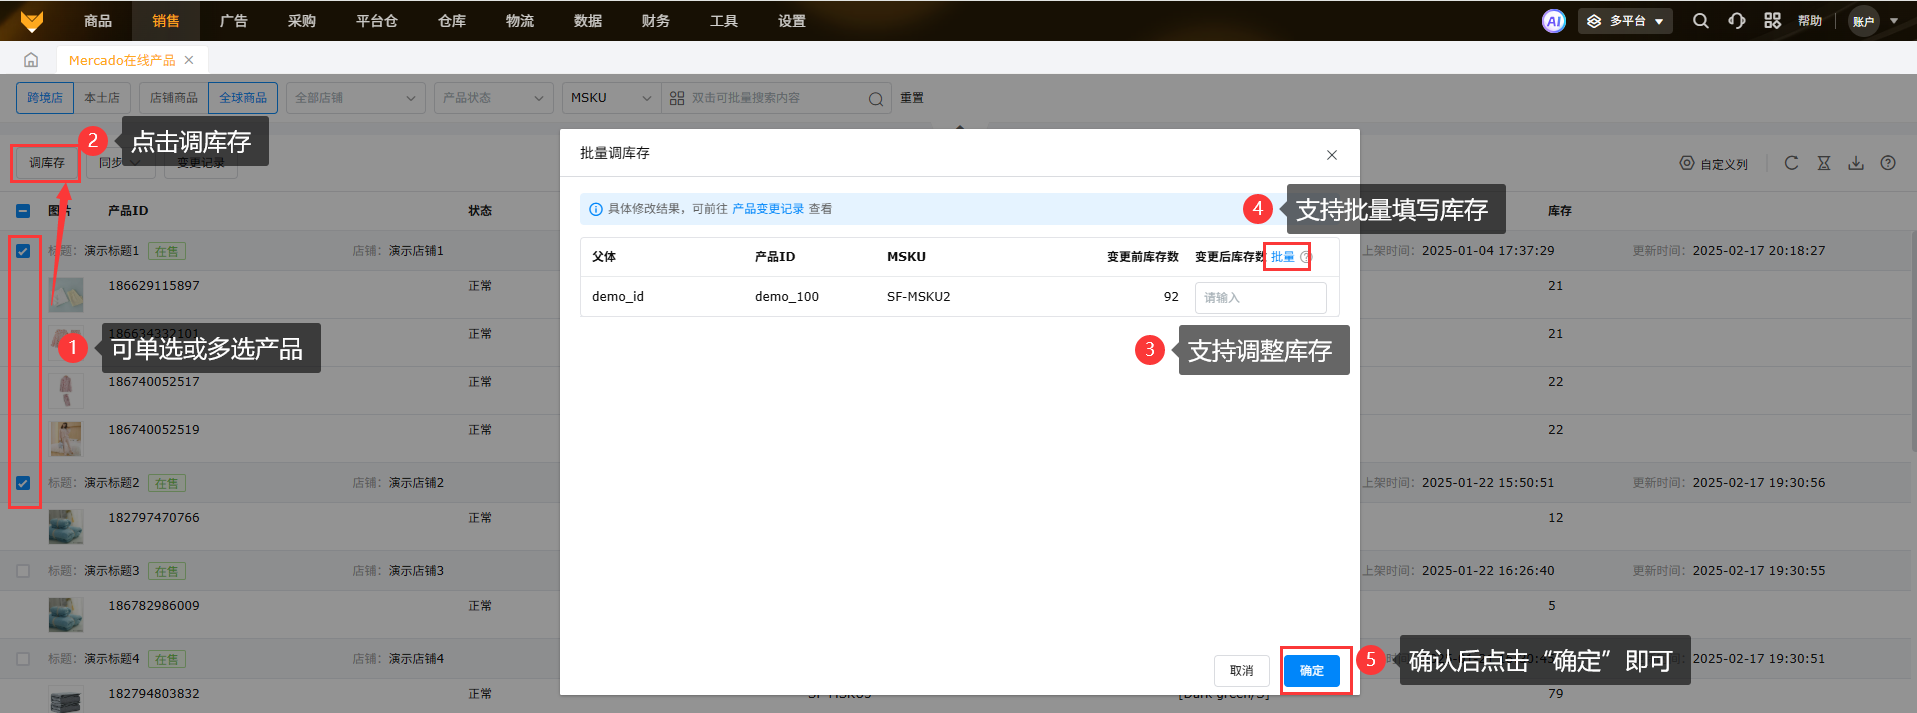
Task: Open the 产品变更记录 link
Action: (767, 209)
